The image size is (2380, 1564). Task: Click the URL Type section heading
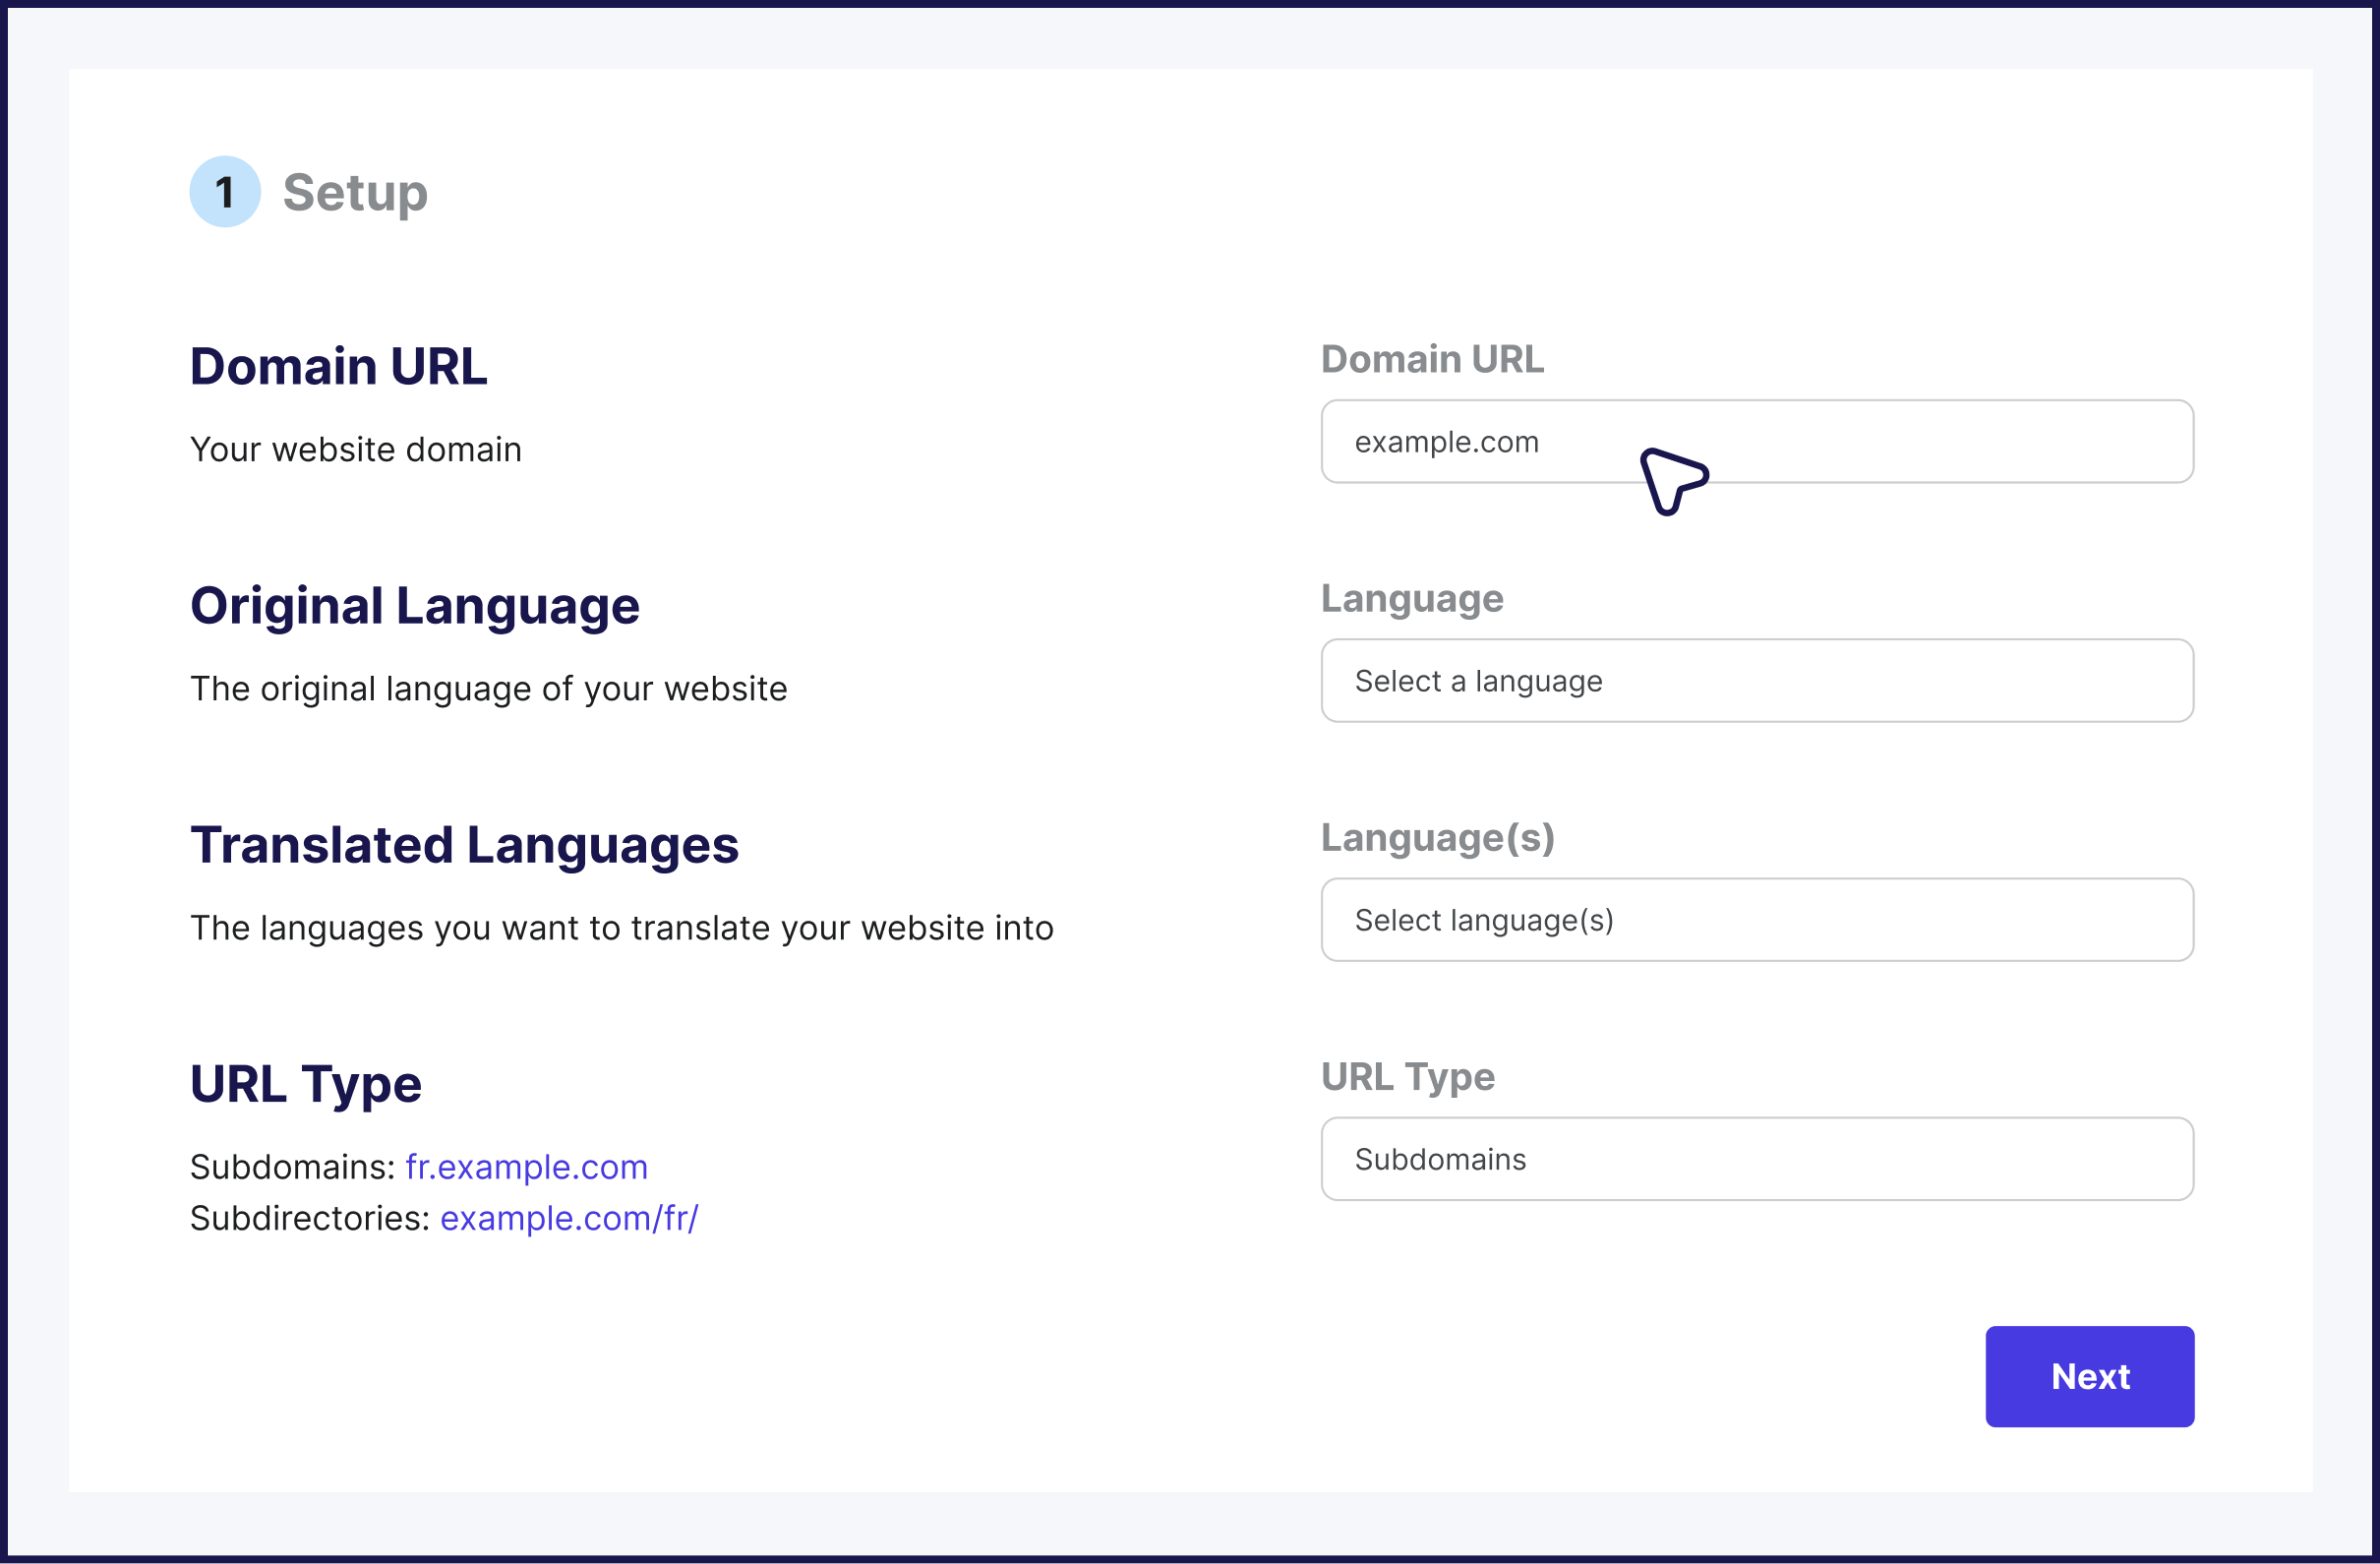(x=306, y=1084)
